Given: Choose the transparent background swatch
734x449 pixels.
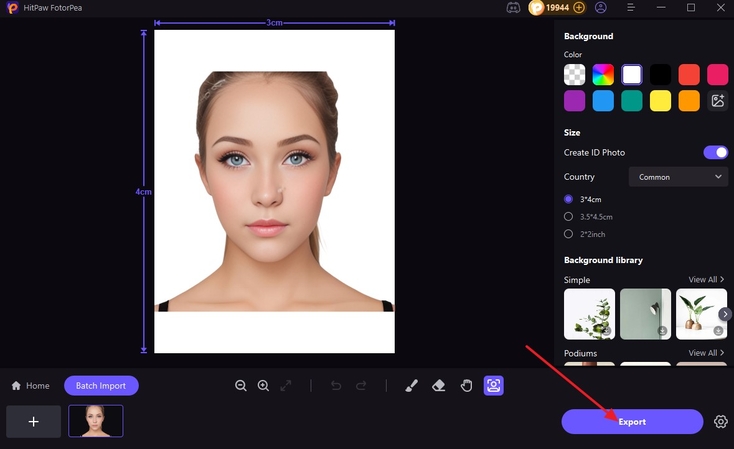Looking at the screenshot, I should click(574, 74).
